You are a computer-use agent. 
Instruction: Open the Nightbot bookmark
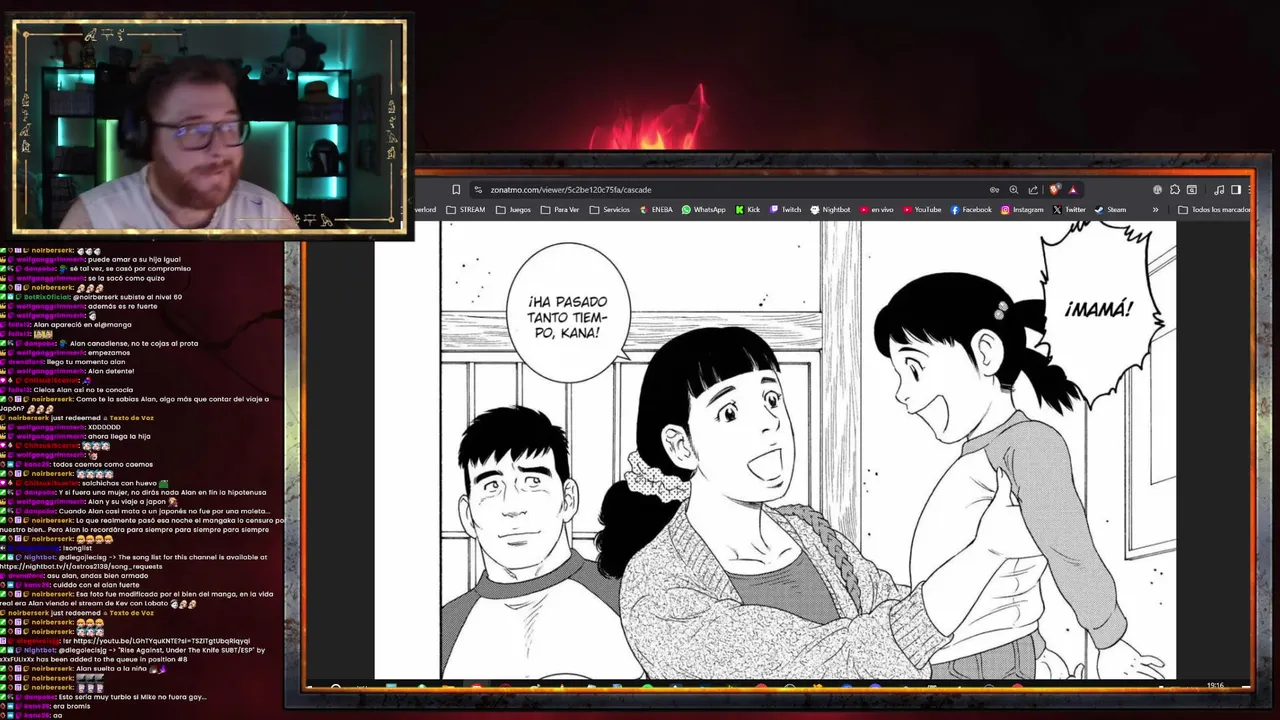coord(831,210)
